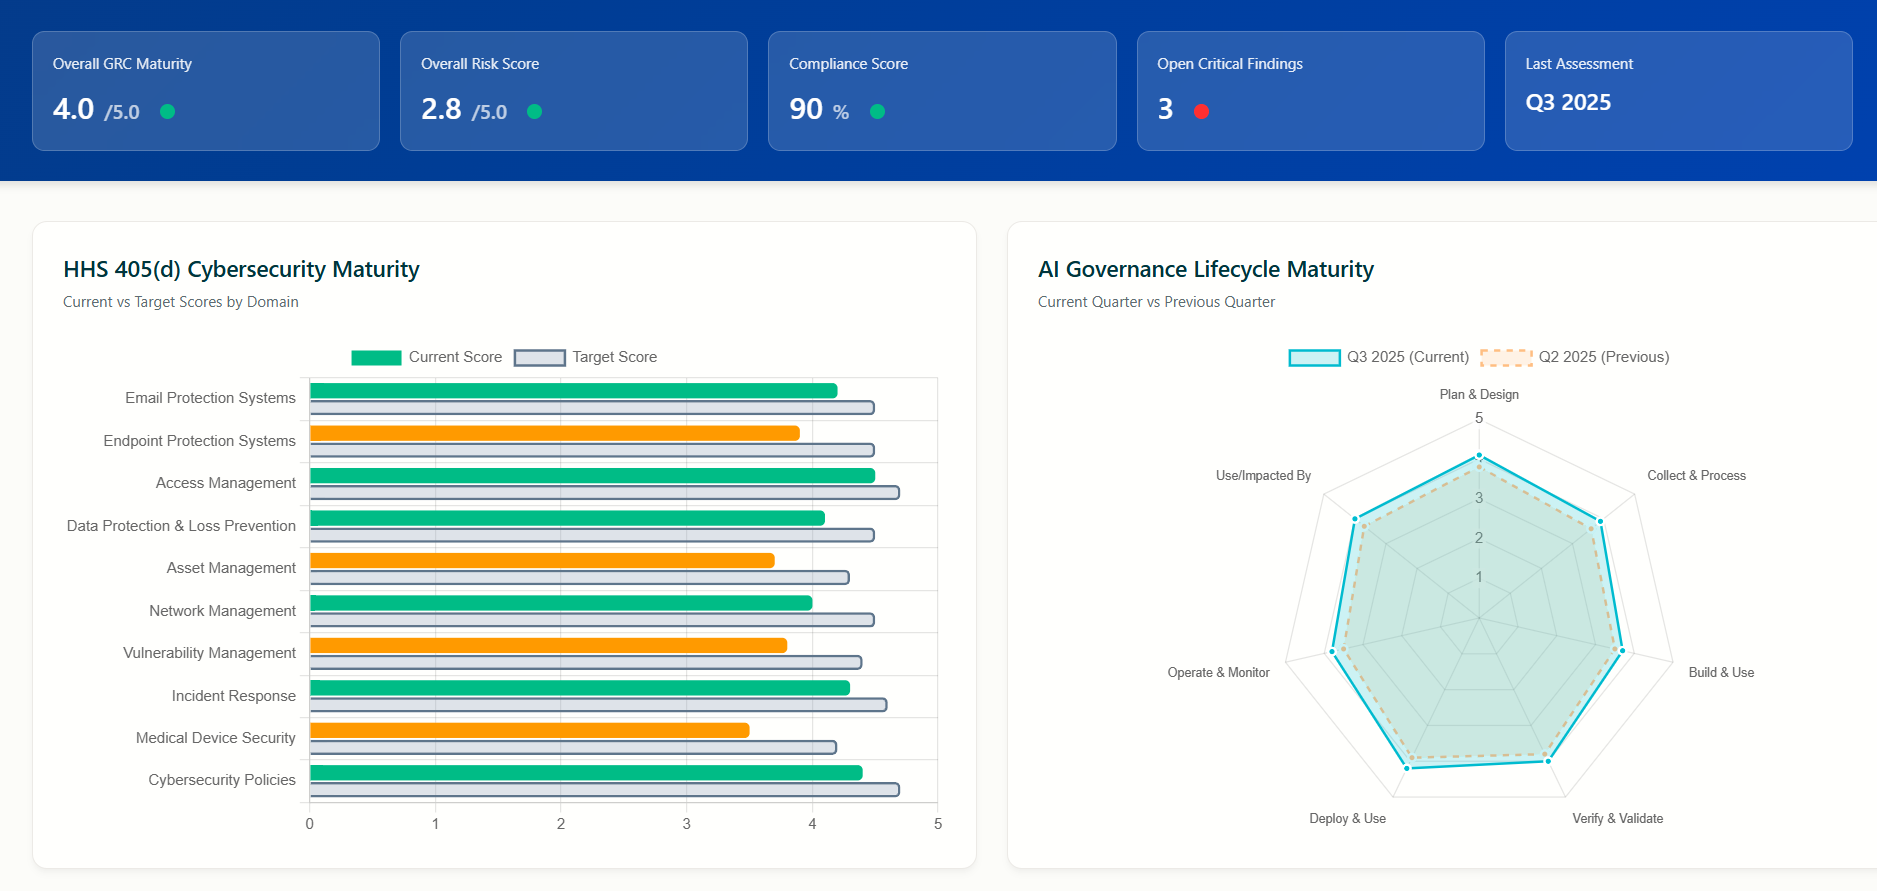
Task: Click Cybersecurity Policies gray target bar
Action: coord(605,789)
